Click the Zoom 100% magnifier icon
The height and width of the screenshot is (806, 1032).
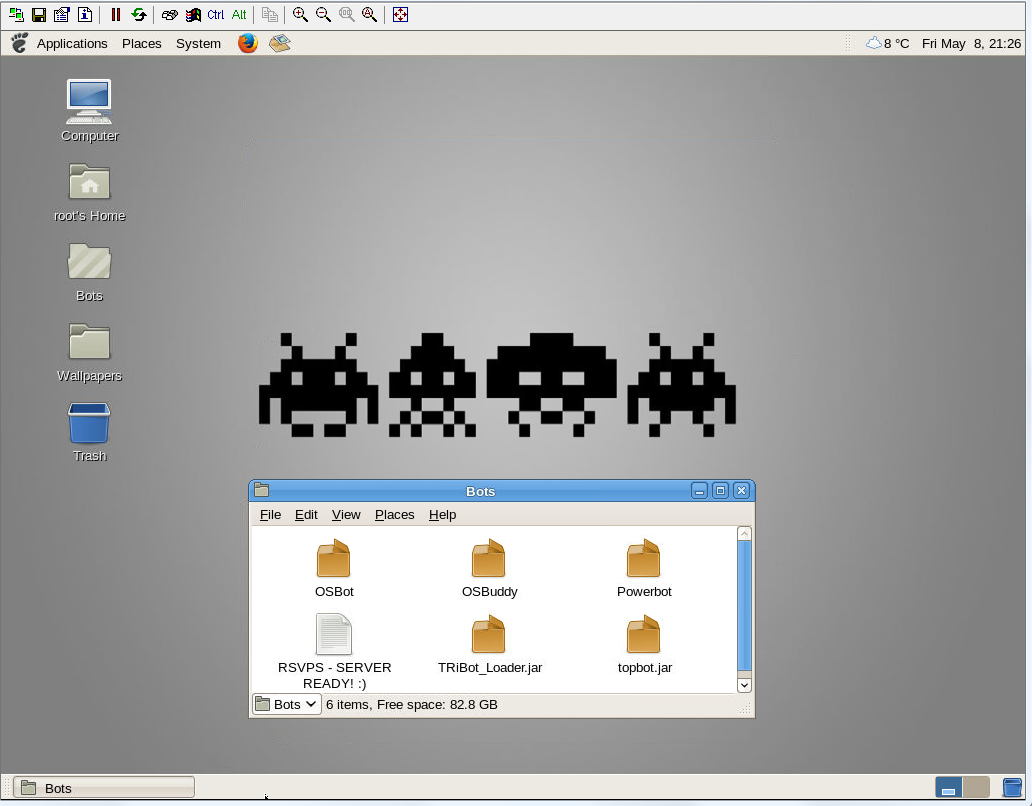[x=346, y=14]
